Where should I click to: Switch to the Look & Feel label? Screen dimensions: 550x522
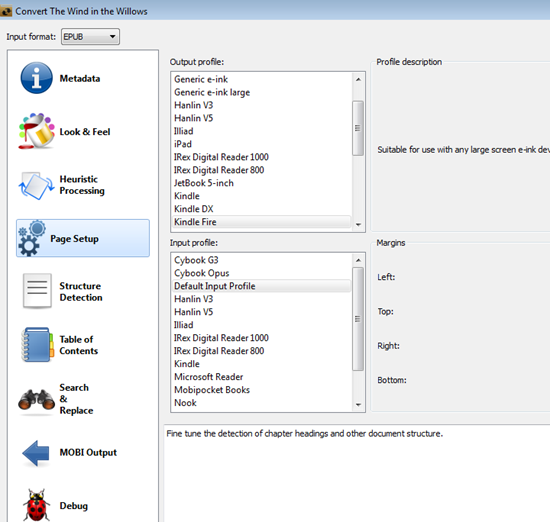point(85,132)
